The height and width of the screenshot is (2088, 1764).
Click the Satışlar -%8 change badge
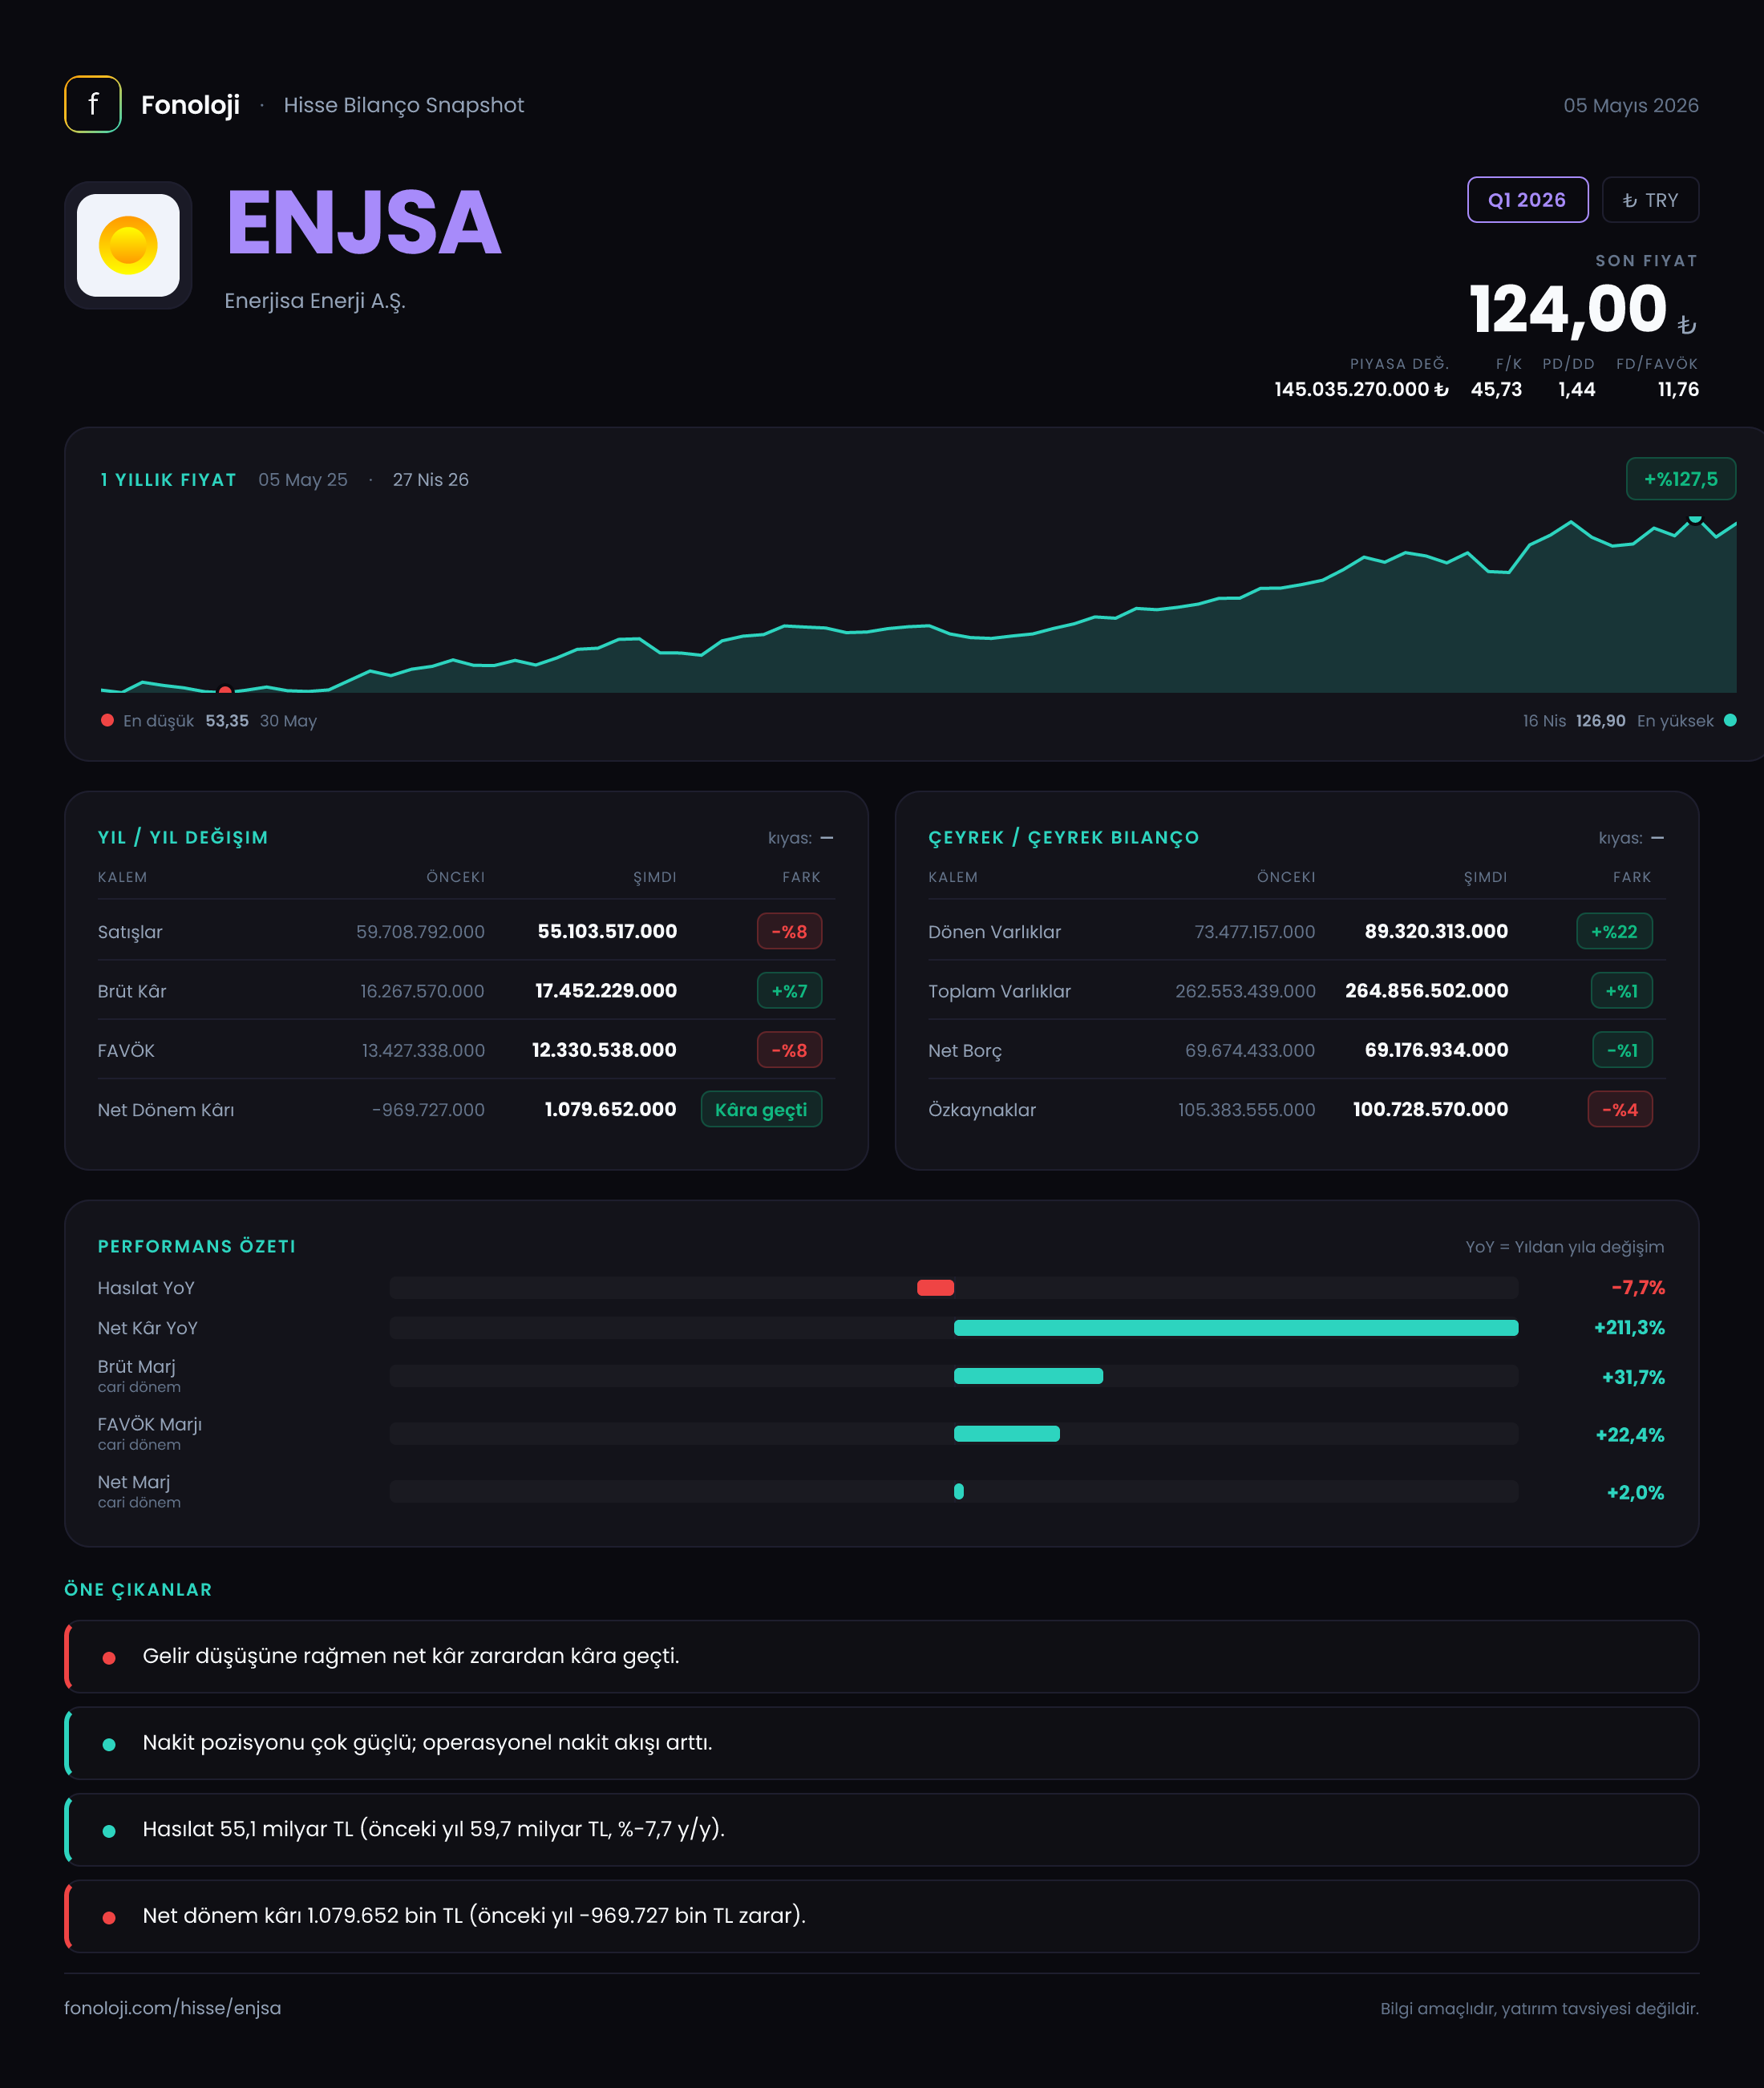click(789, 931)
